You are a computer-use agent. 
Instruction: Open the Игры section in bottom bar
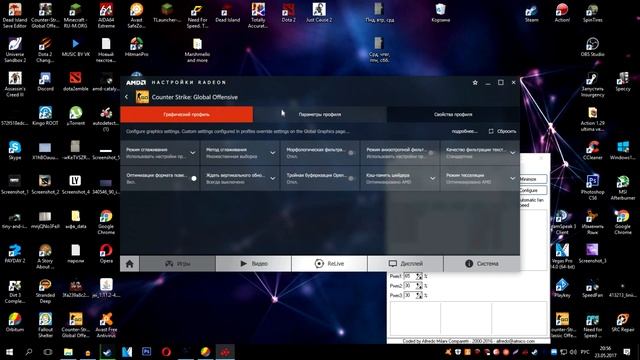click(178, 264)
